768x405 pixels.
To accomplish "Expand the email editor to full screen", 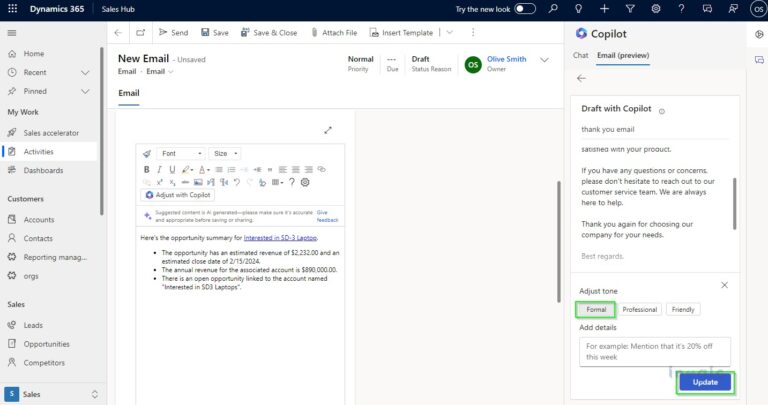I will [x=328, y=130].
